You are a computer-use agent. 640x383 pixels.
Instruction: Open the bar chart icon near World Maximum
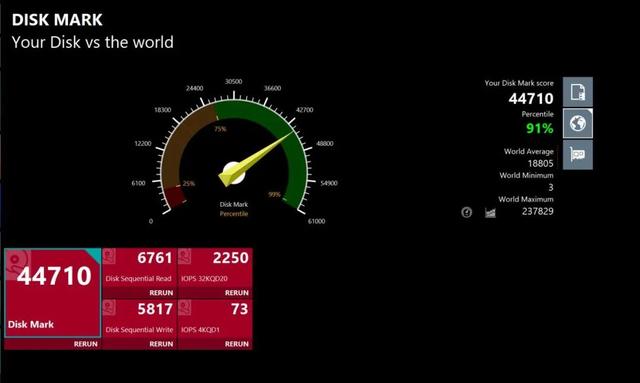(x=490, y=212)
